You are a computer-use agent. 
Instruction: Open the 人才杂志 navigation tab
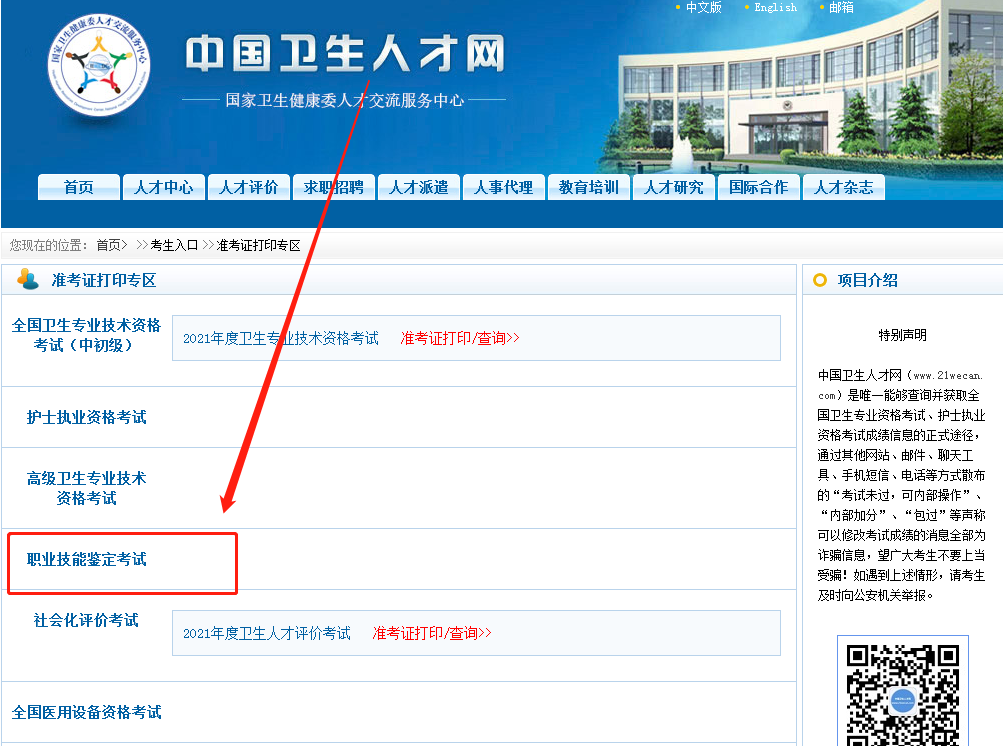[x=843, y=187]
